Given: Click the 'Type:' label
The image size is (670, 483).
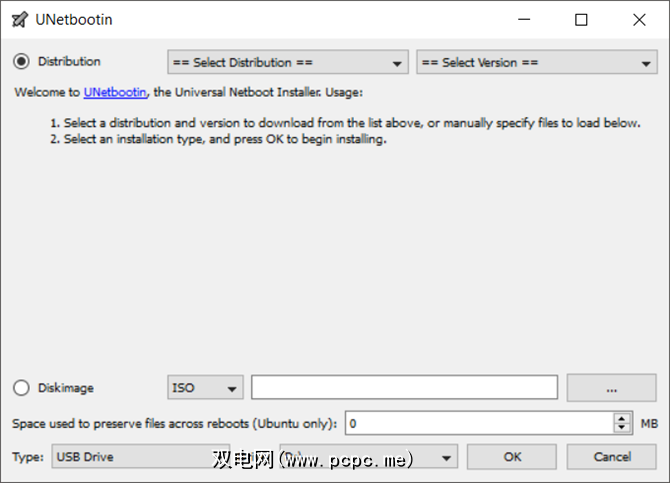Looking at the screenshot, I should click(28, 457).
